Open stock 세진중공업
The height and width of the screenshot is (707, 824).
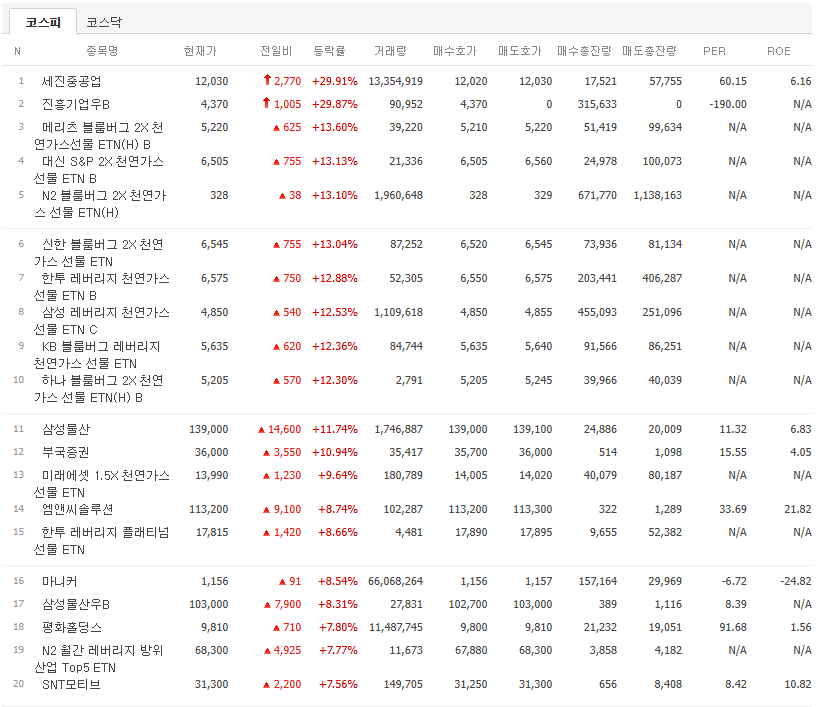[71, 81]
